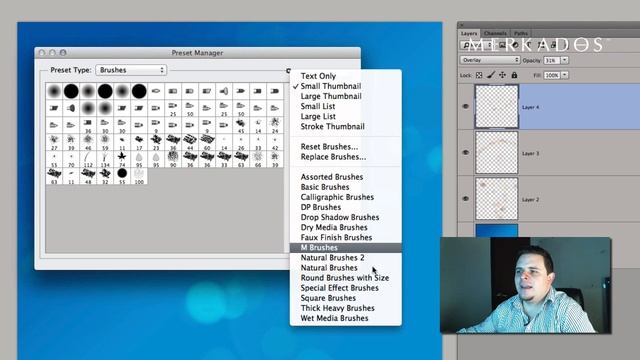Click the Preset Manager flyout menu button
The width and height of the screenshot is (640, 360).
point(288,71)
